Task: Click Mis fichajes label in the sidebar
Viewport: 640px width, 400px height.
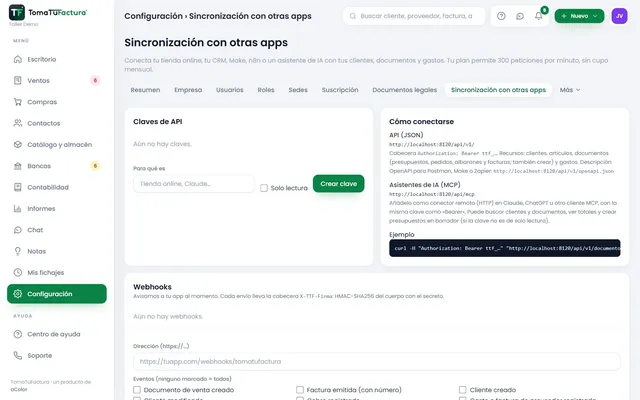Action: (46, 272)
